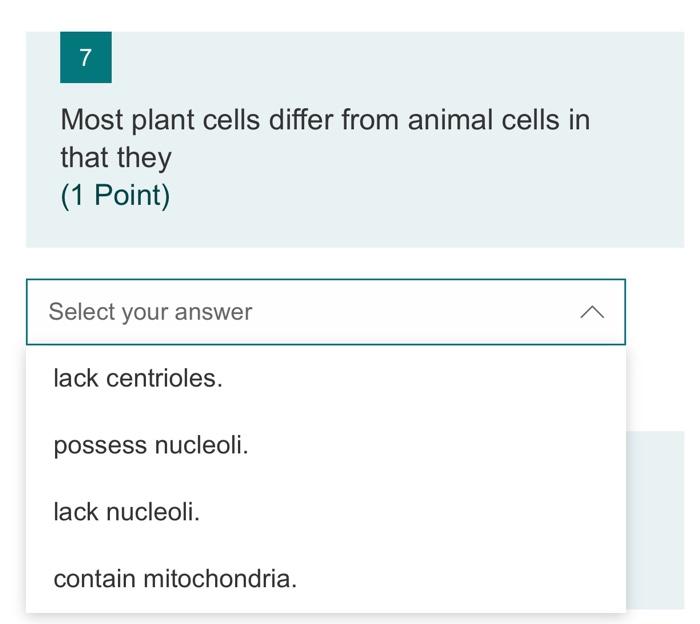Click the words 'that they' in the question

(115, 158)
